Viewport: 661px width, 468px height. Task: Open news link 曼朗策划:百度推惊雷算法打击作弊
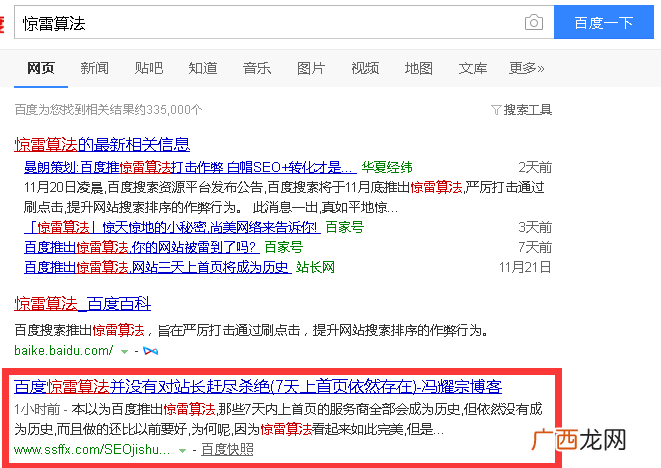(x=190, y=167)
